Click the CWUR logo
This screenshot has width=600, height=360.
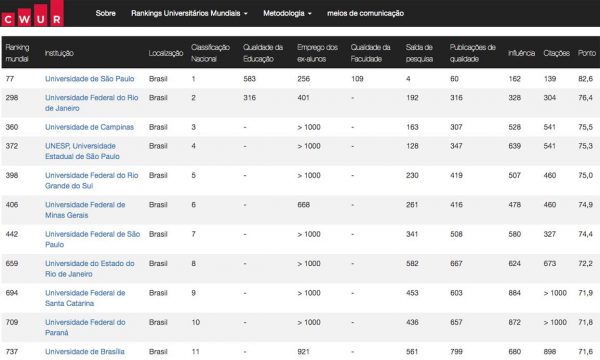tap(32, 13)
